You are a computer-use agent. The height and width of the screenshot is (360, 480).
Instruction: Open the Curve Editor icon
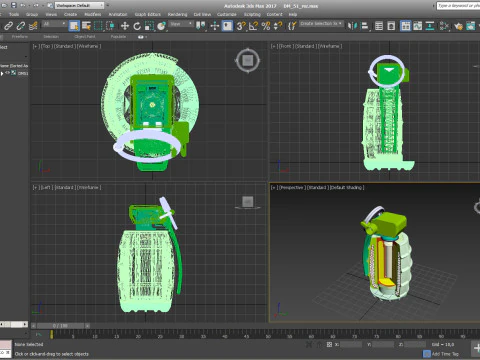click(x=418, y=26)
